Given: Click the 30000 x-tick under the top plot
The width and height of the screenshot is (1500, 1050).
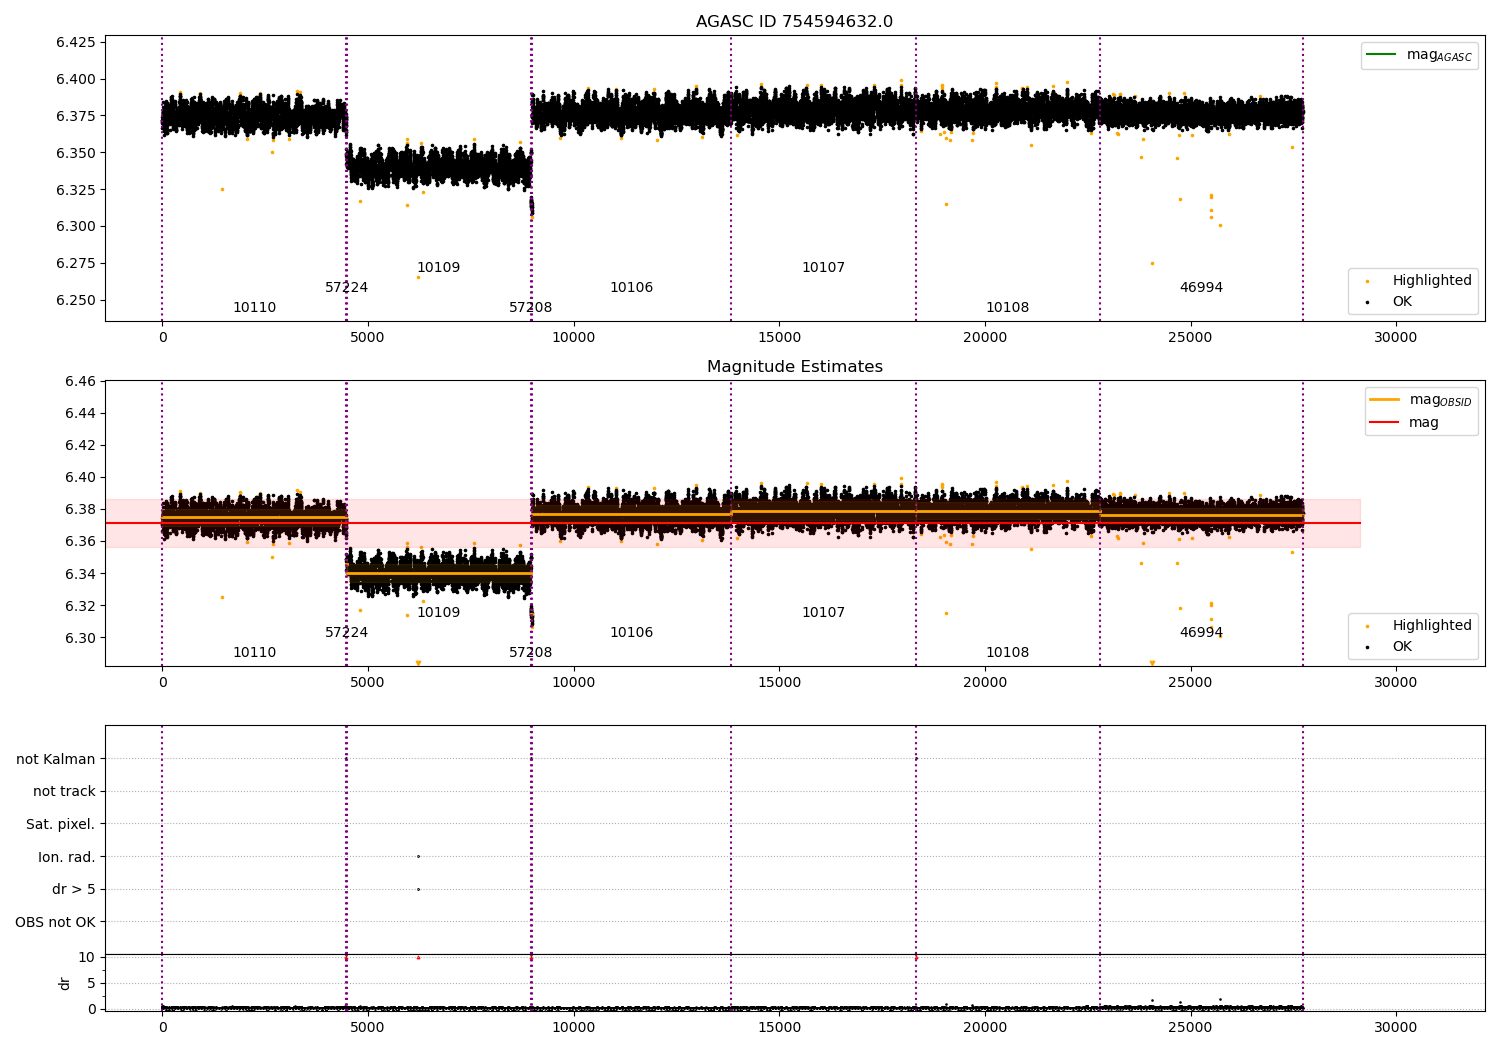Looking at the screenshot, I should click(x=1395, y=338).
